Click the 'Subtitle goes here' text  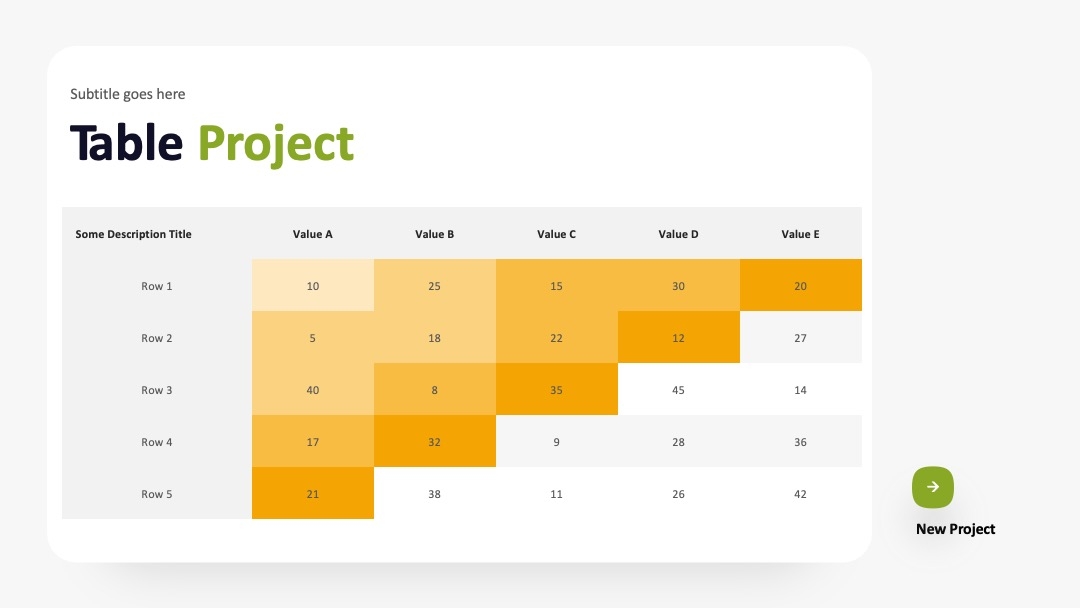coord(127,94)
